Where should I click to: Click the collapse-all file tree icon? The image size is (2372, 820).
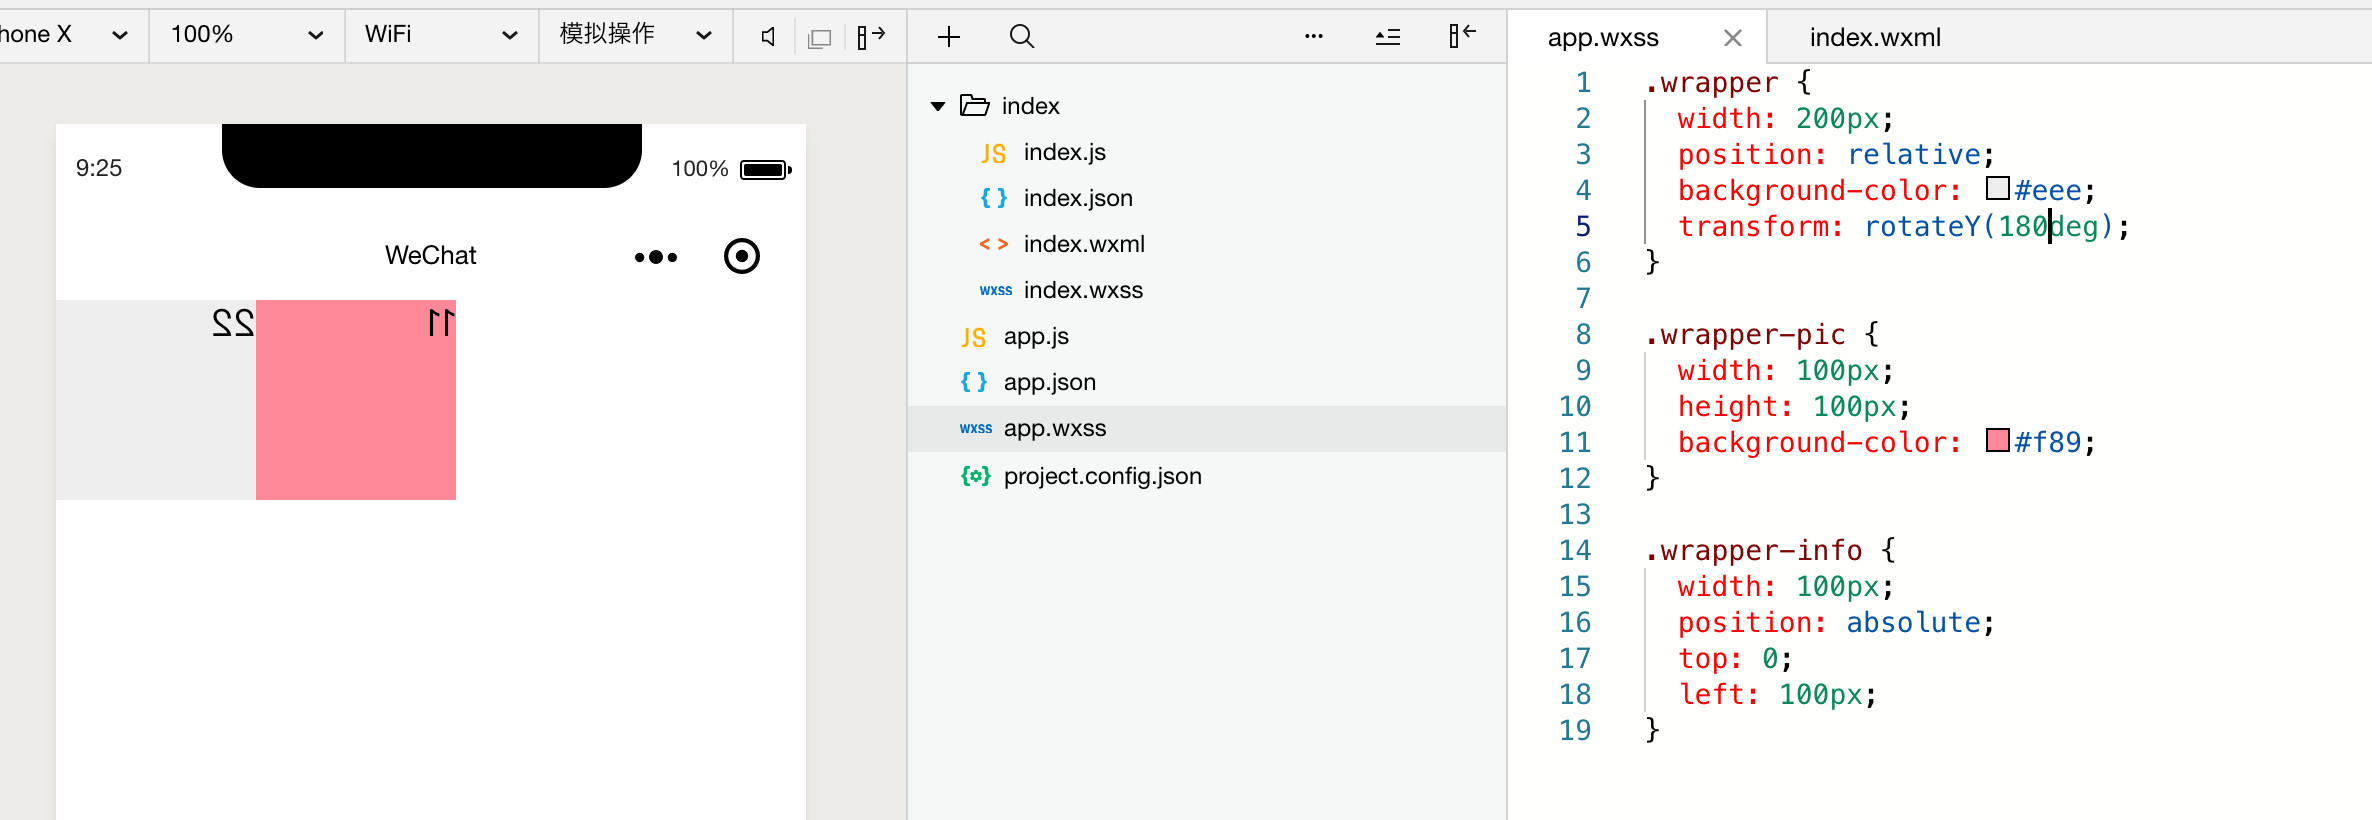(1387, 37)
